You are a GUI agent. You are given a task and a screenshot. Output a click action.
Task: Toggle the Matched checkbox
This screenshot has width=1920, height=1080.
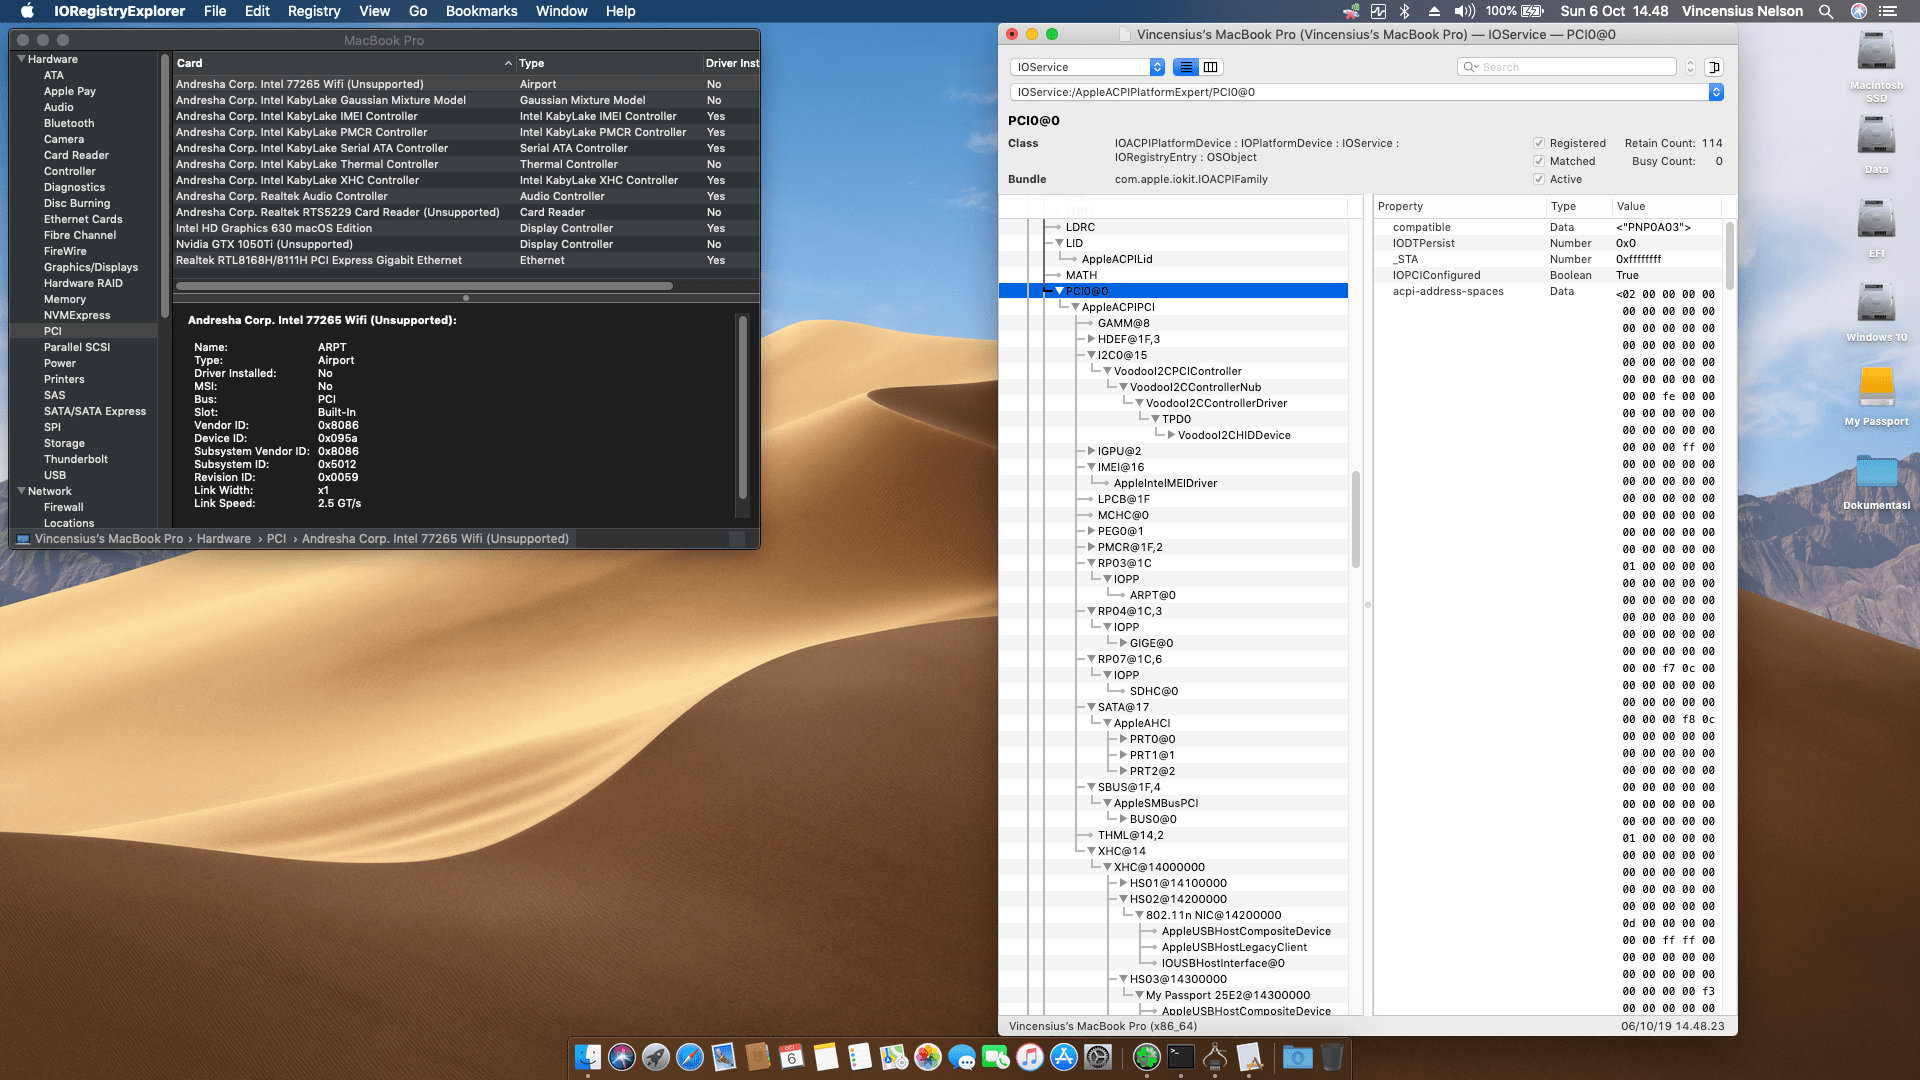tap(1539, 161)
